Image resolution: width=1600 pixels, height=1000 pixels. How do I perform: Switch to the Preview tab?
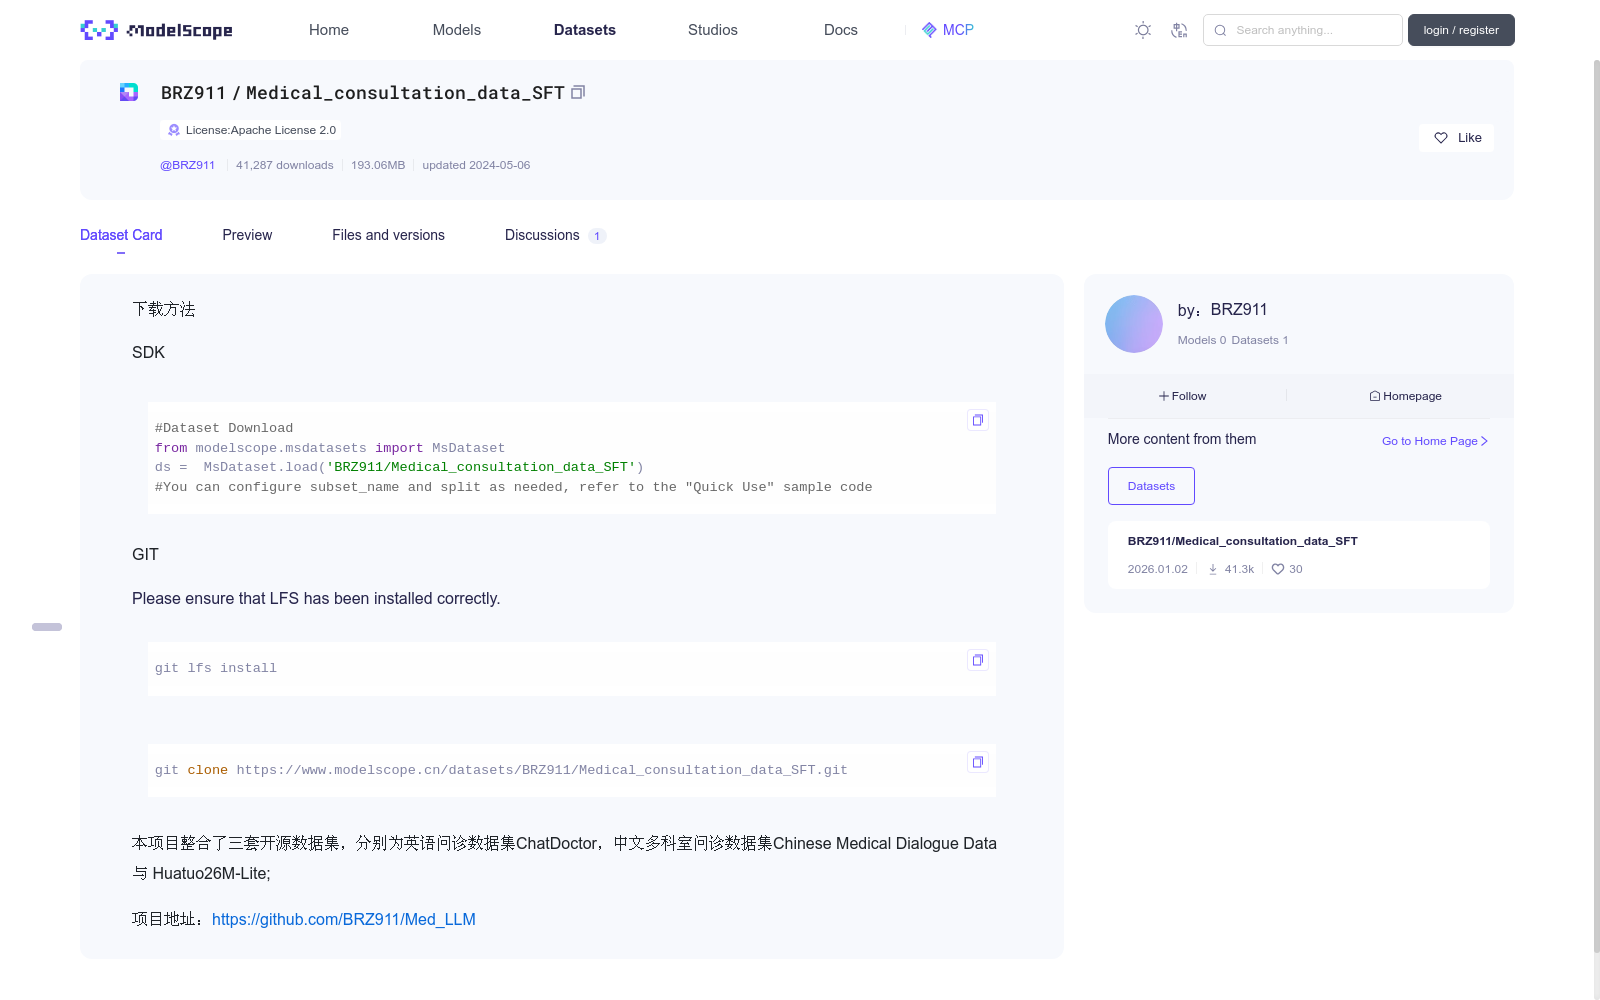(247, 235)
